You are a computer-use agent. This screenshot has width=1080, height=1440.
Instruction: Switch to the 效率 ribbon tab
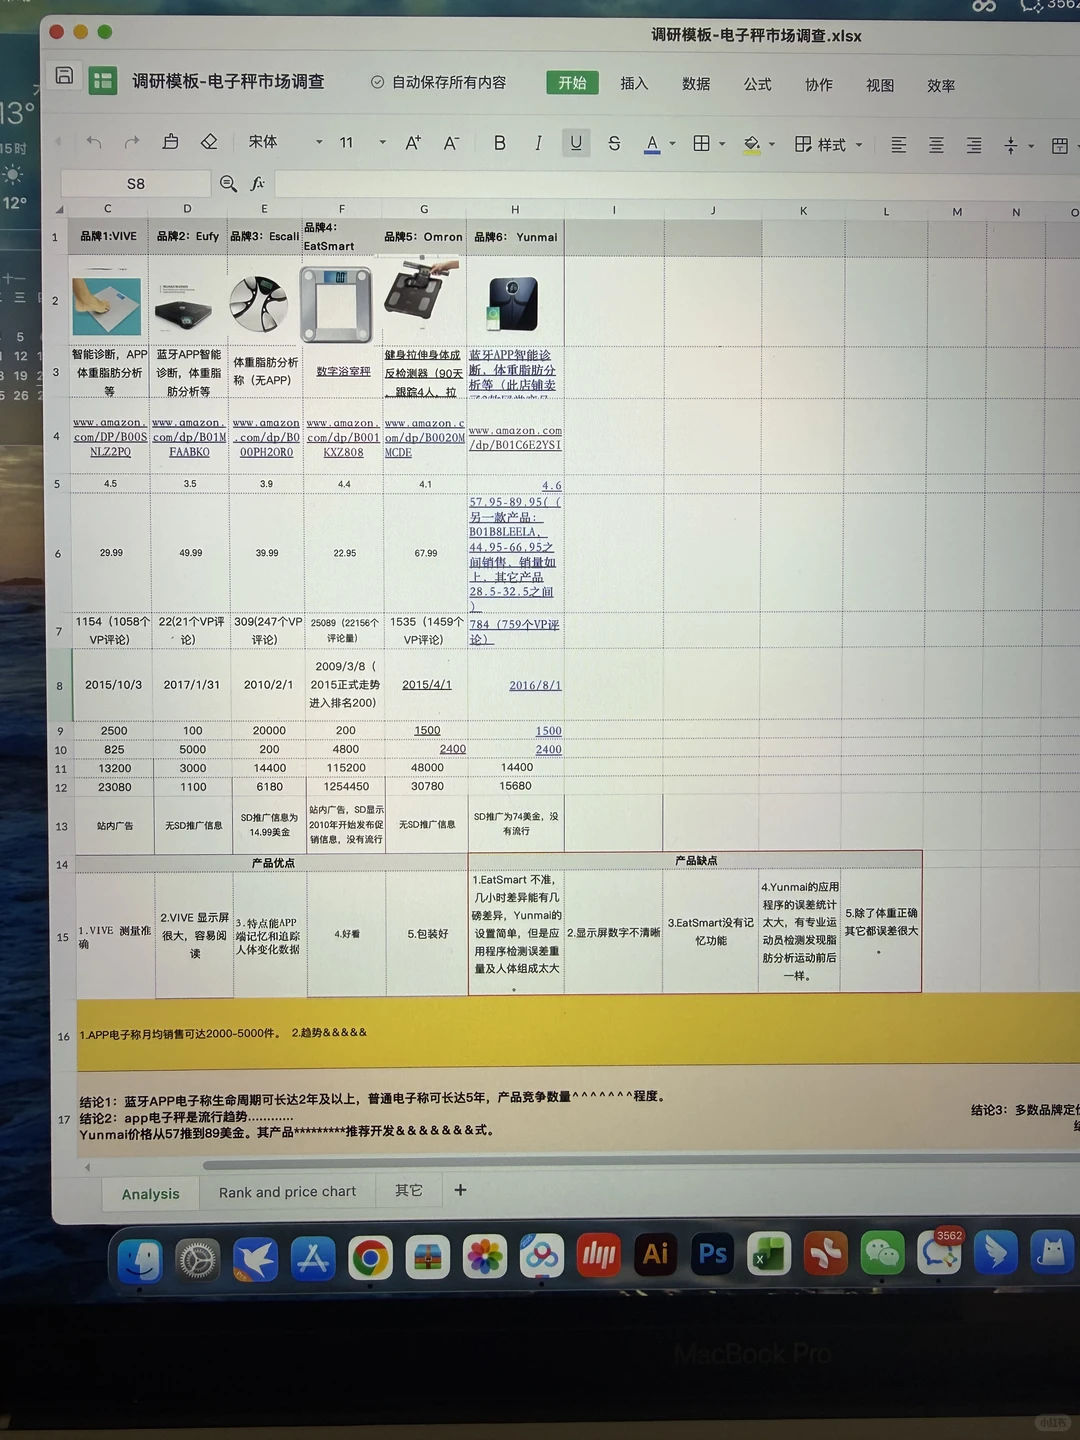click(x=941, y=86)
